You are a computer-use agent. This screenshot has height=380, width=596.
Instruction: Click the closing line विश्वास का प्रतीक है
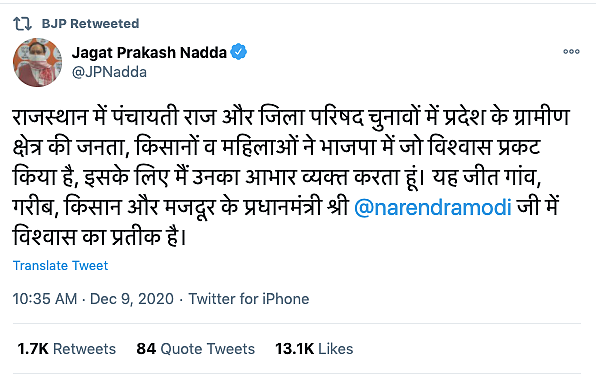point(100,237)
